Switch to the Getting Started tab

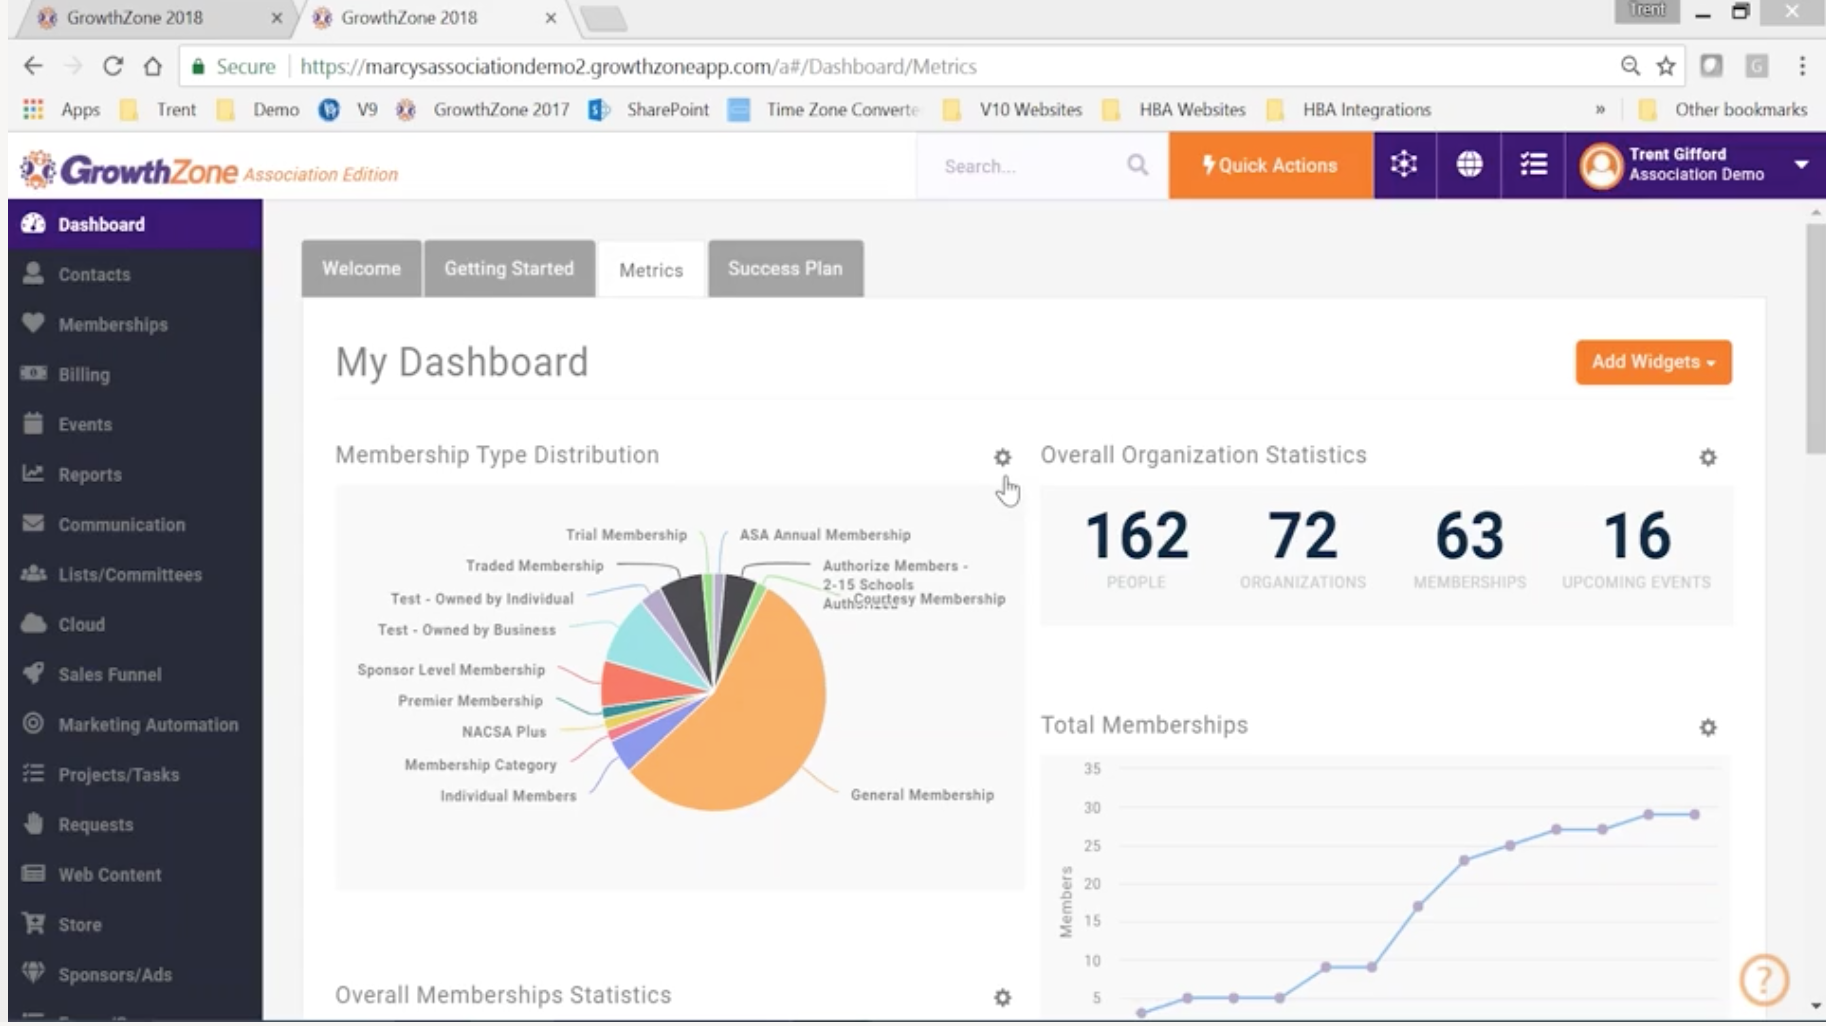(509, 268)
